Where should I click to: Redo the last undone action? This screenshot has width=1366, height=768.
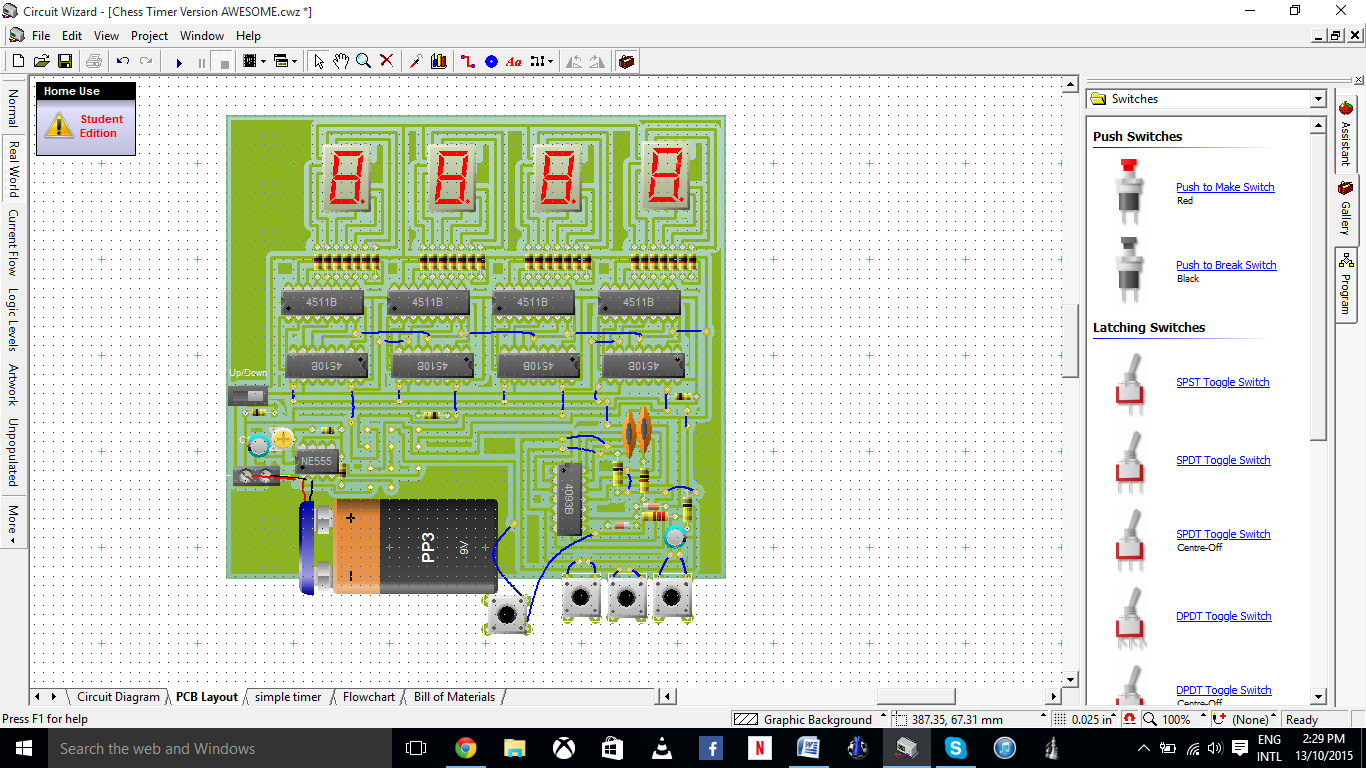pos(146,61)
